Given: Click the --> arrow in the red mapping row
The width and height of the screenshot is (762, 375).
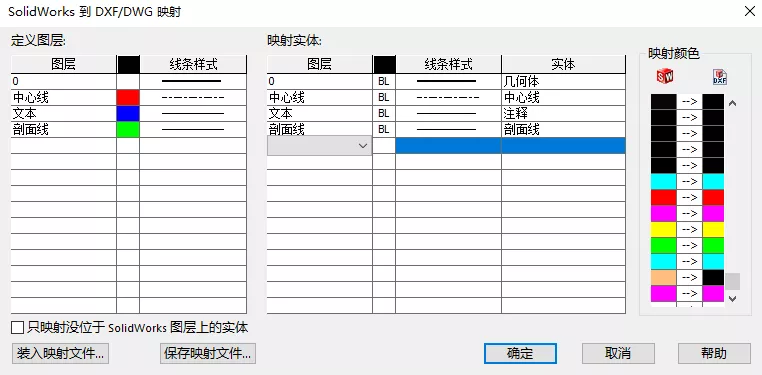Looking at the screenshot, I should coord(690,197).
